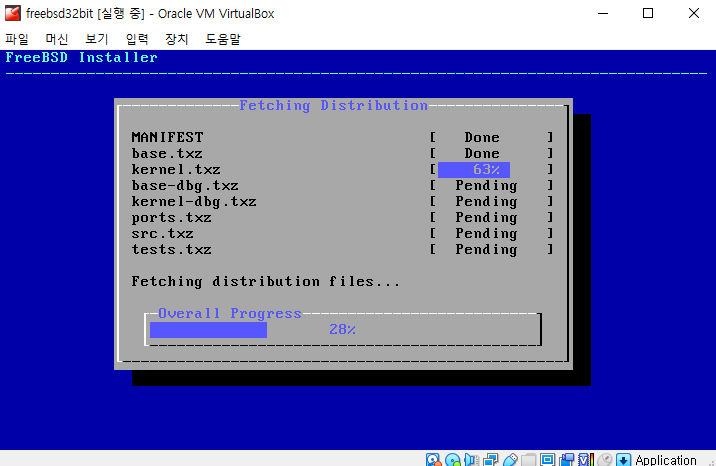
Task: Click the Pending status for kernel-dbg.txz
Action: click(486, 202)
